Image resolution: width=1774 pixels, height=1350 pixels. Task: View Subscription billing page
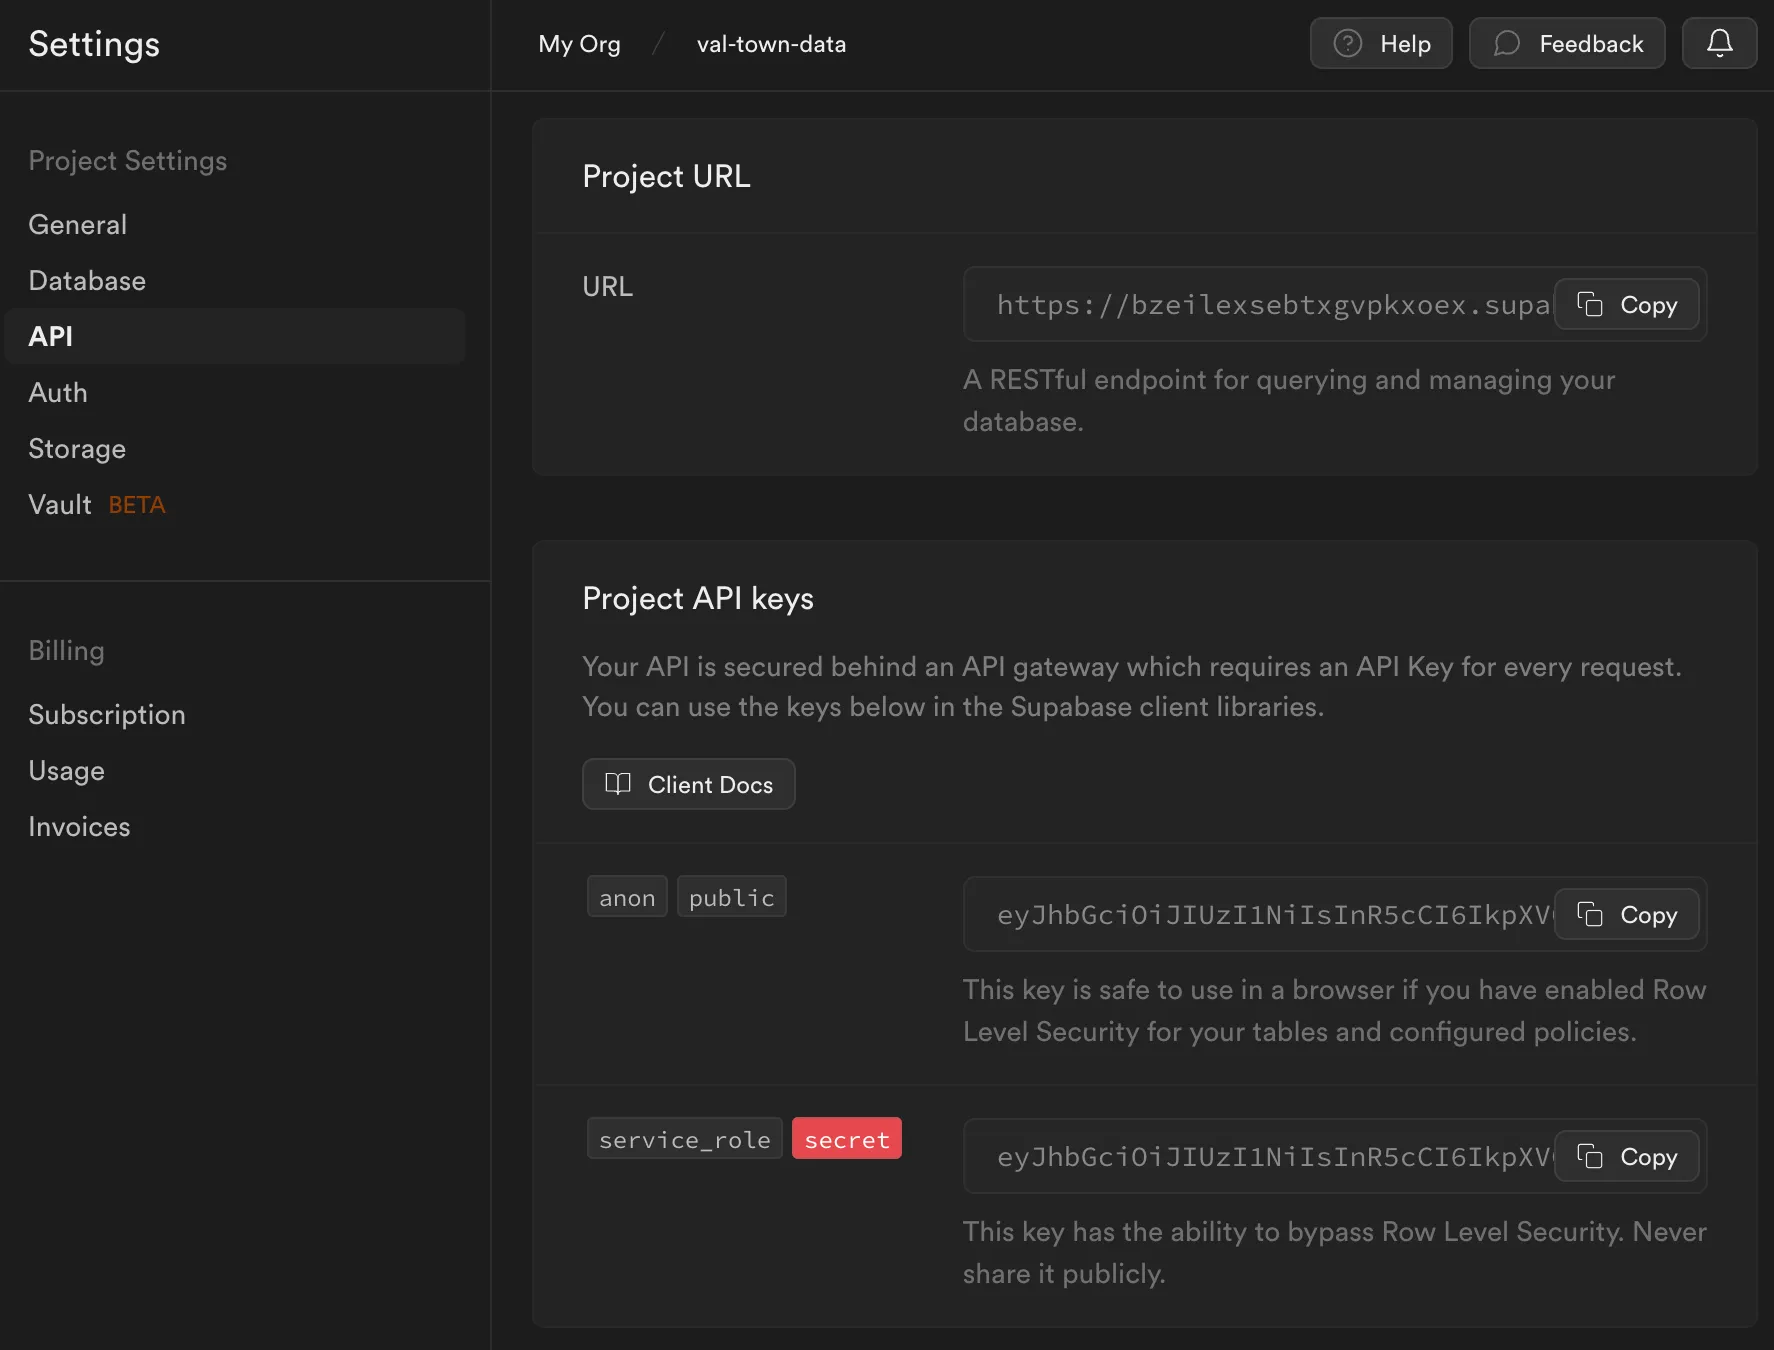107,714
